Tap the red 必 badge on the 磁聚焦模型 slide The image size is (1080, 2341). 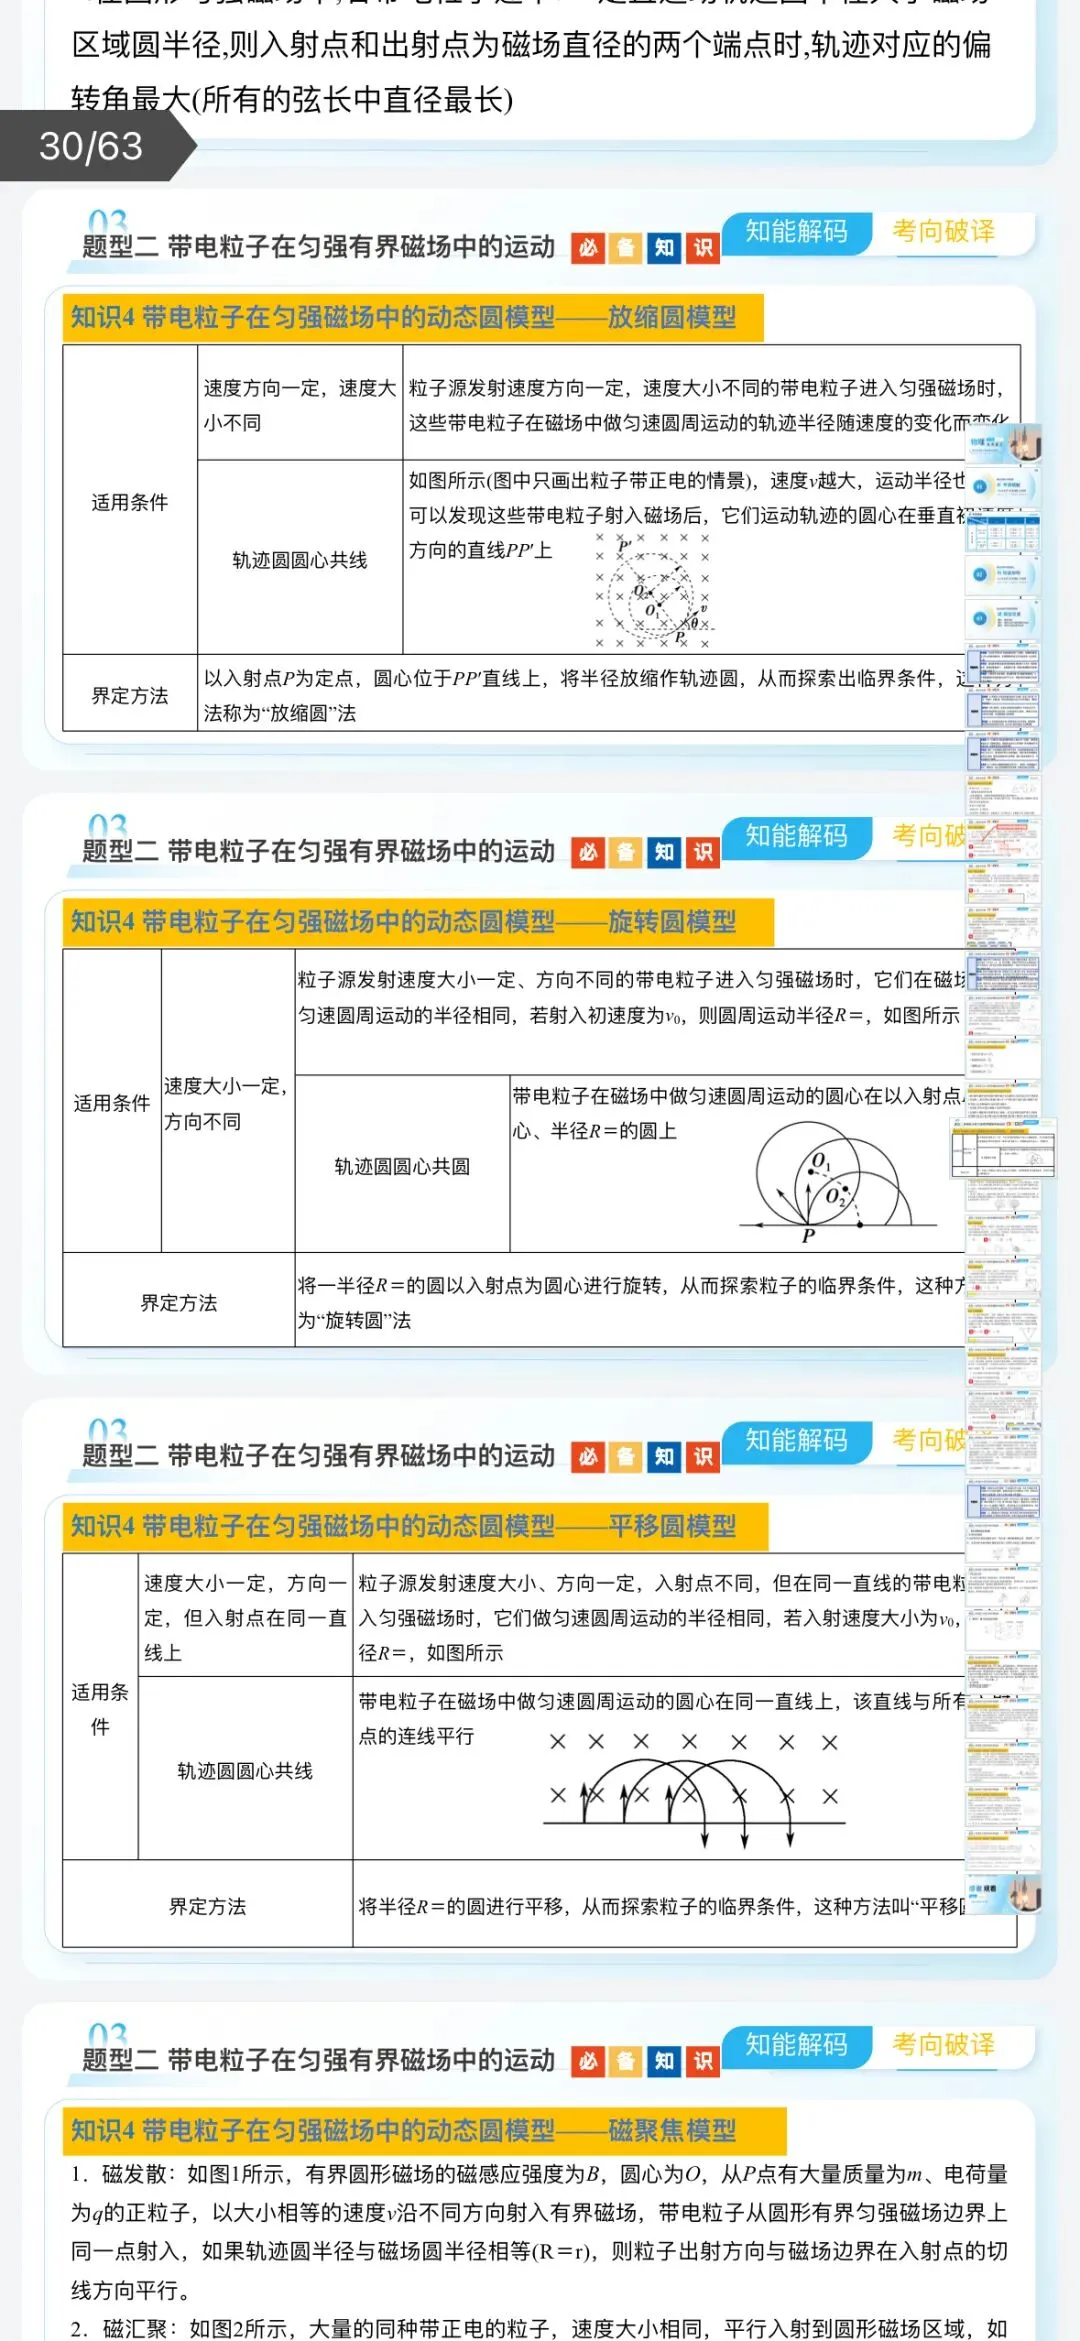click(x=589, y=2061)
